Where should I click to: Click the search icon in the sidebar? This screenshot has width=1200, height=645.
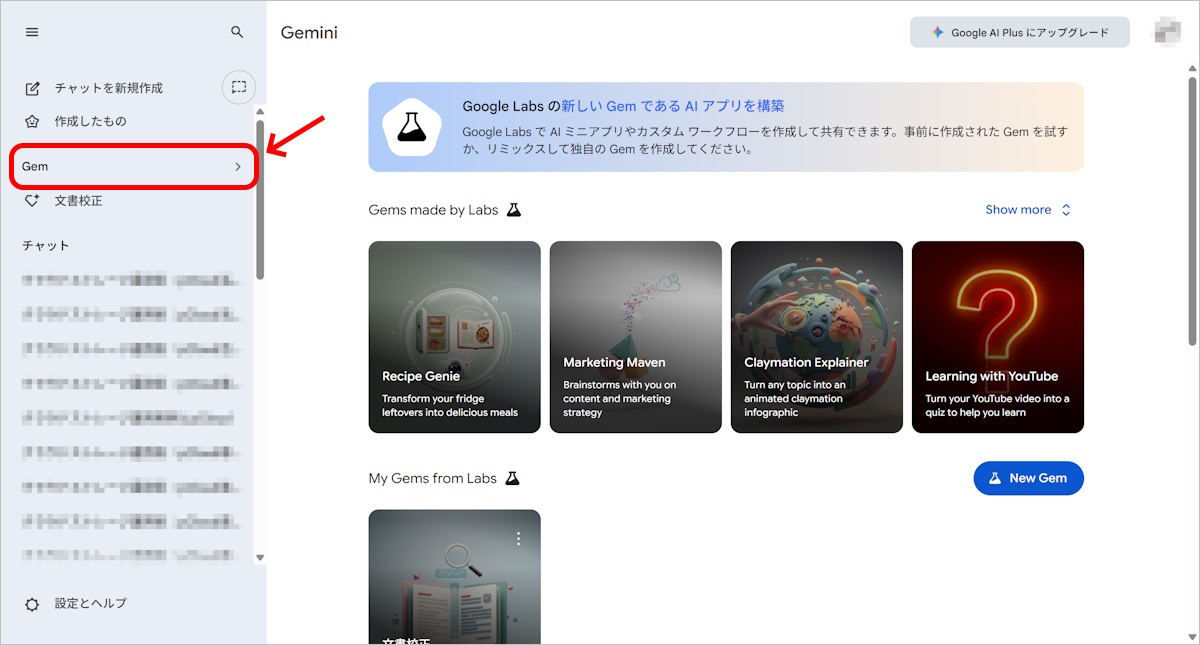pos(237,31)
